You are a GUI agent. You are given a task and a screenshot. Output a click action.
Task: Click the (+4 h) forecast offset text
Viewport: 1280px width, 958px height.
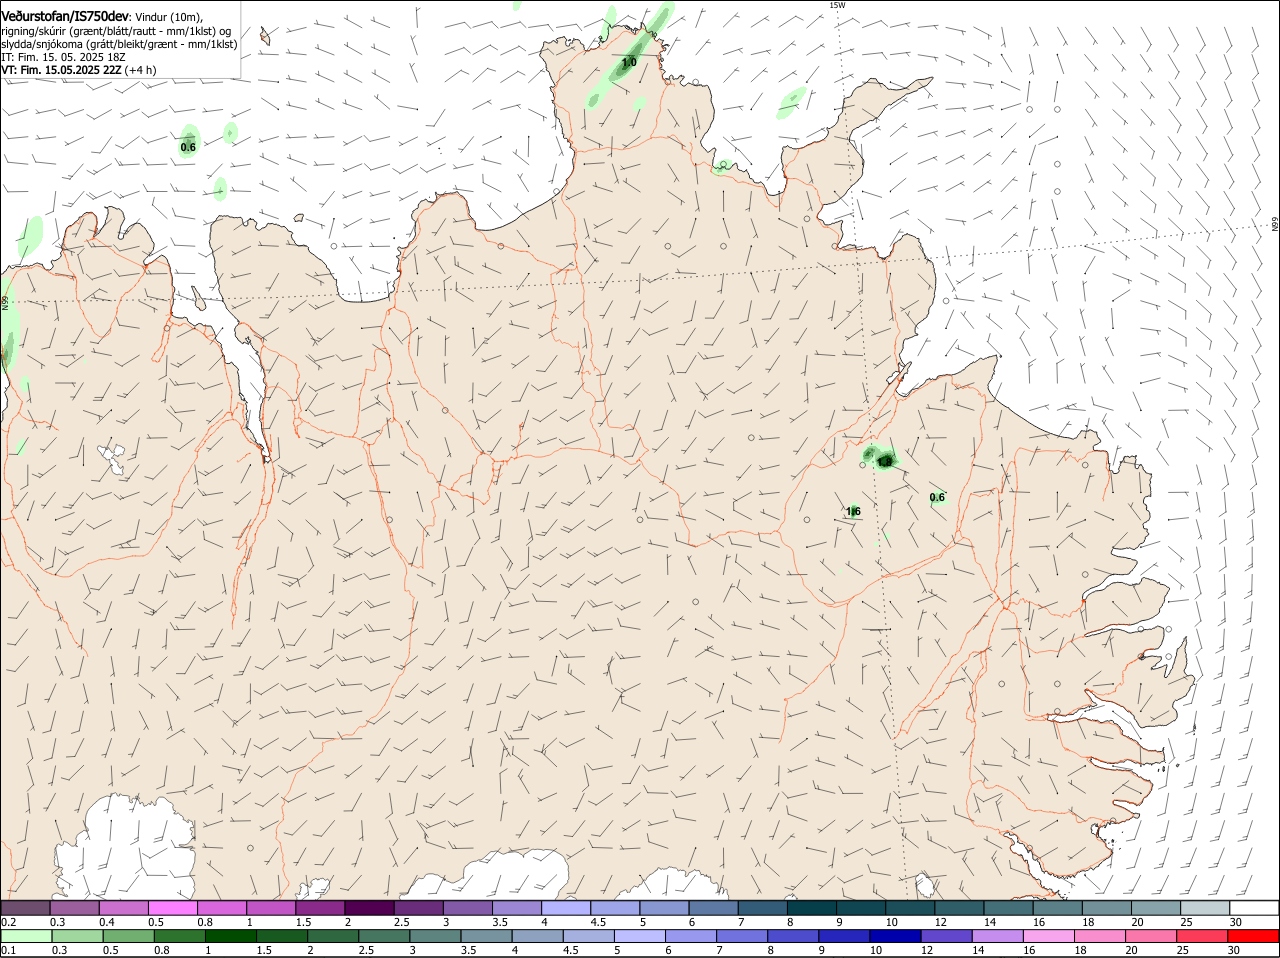coord(142,70)
